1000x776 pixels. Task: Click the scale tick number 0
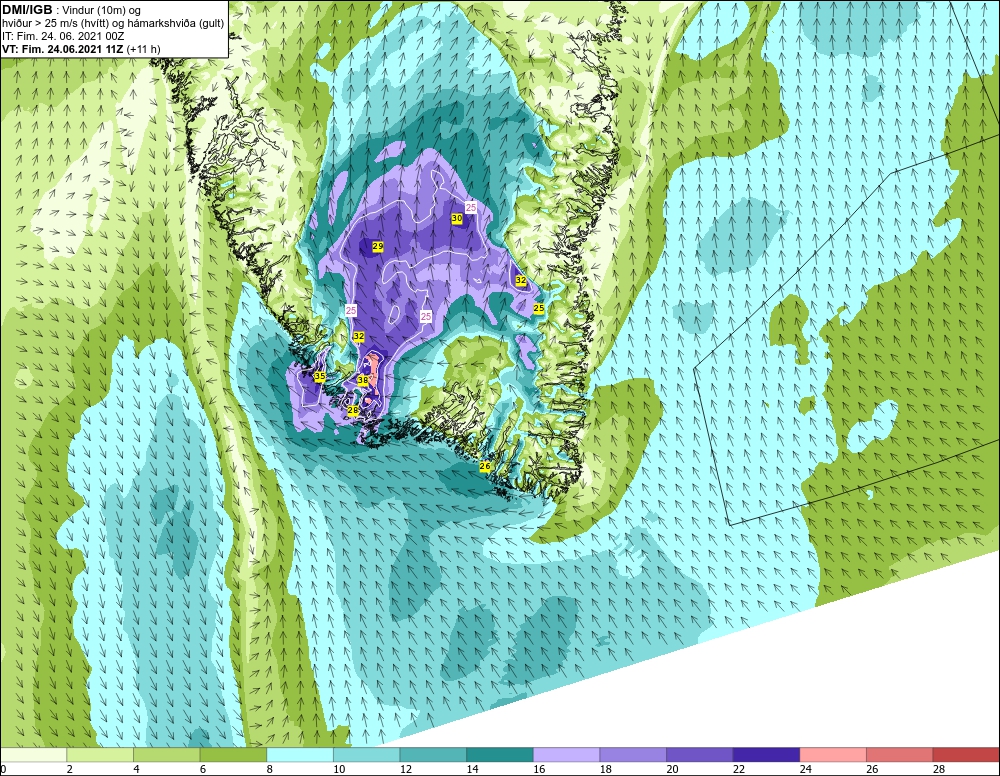click(3, 770)
